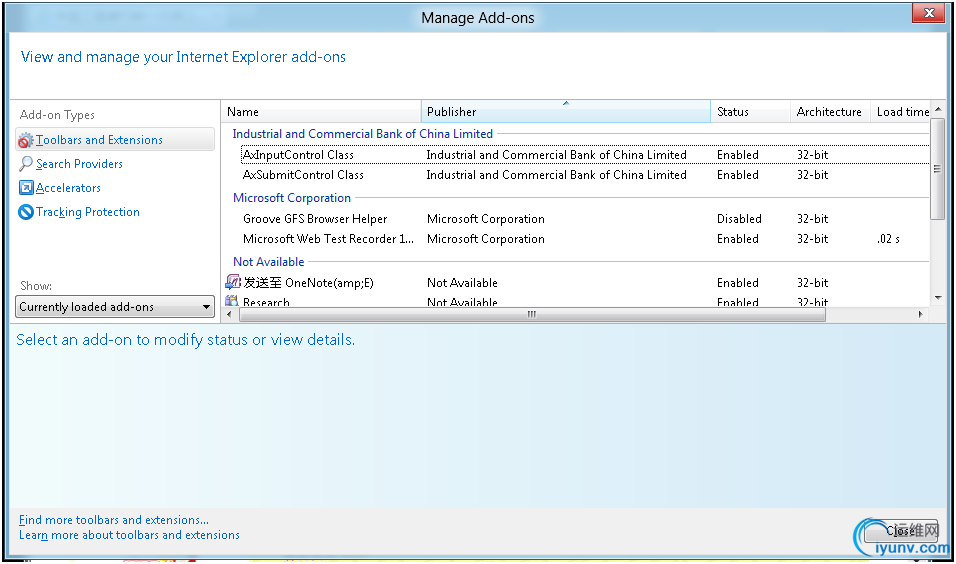Sort add-ons by Name column header
The width and height of the screenshot is (956, 564).
pos(320,112)
